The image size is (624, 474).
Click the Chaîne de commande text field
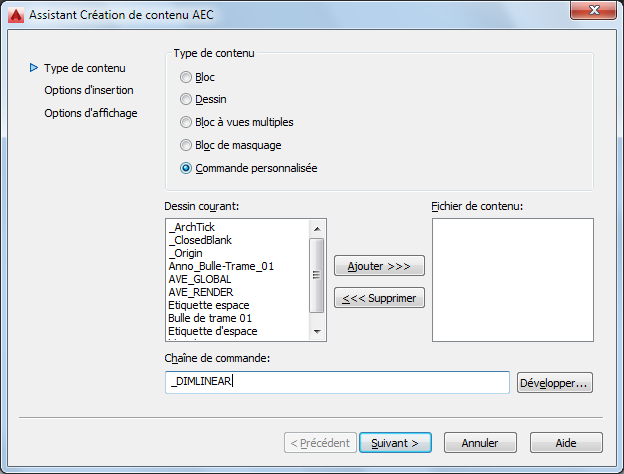click(337, 382)
